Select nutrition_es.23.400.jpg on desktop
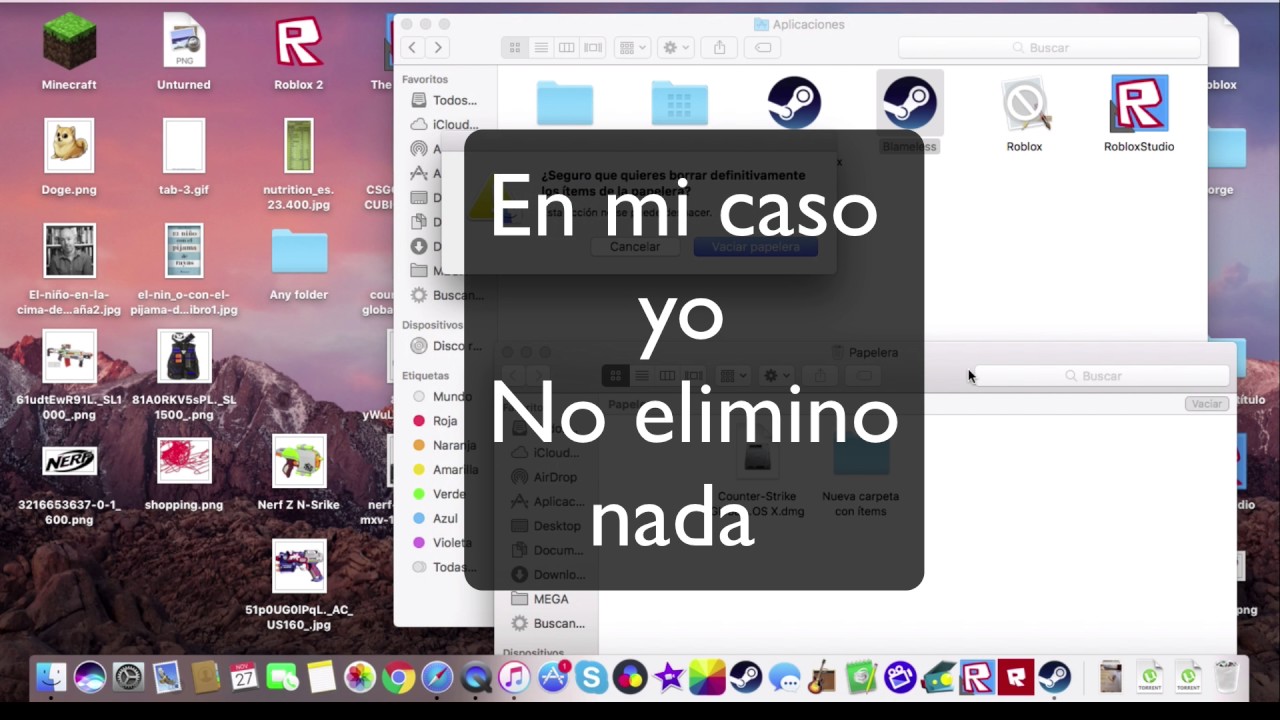 (x=299, y=165)
